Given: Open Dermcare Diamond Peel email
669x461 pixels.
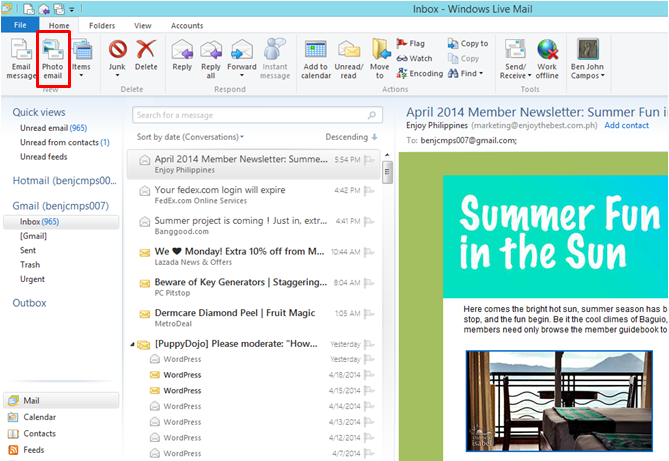Looking at the screenshot, I should 254,318.
